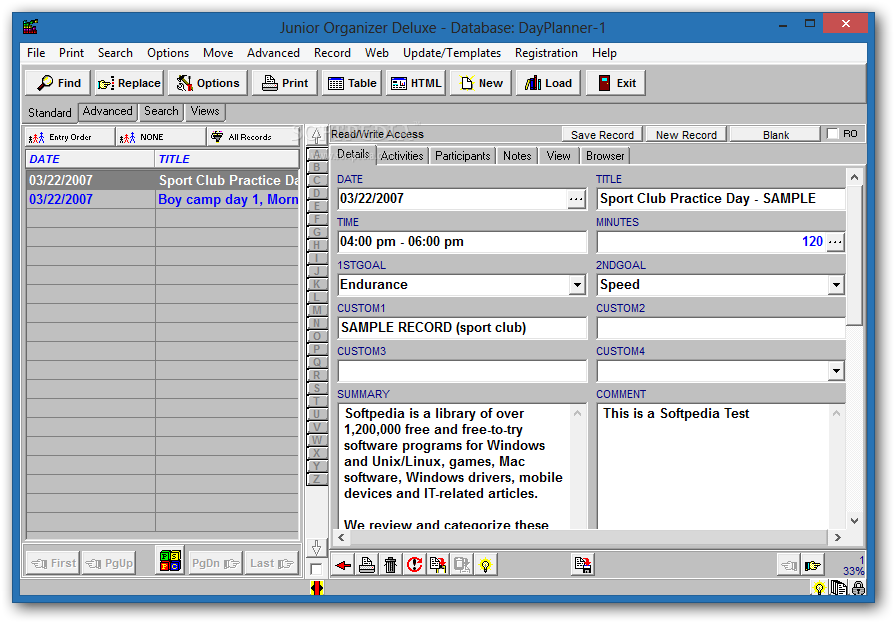This screenshot has height=623, width=895.
Task: Click the horizontal scrollbar right arrow
Action: click(837, 537)
